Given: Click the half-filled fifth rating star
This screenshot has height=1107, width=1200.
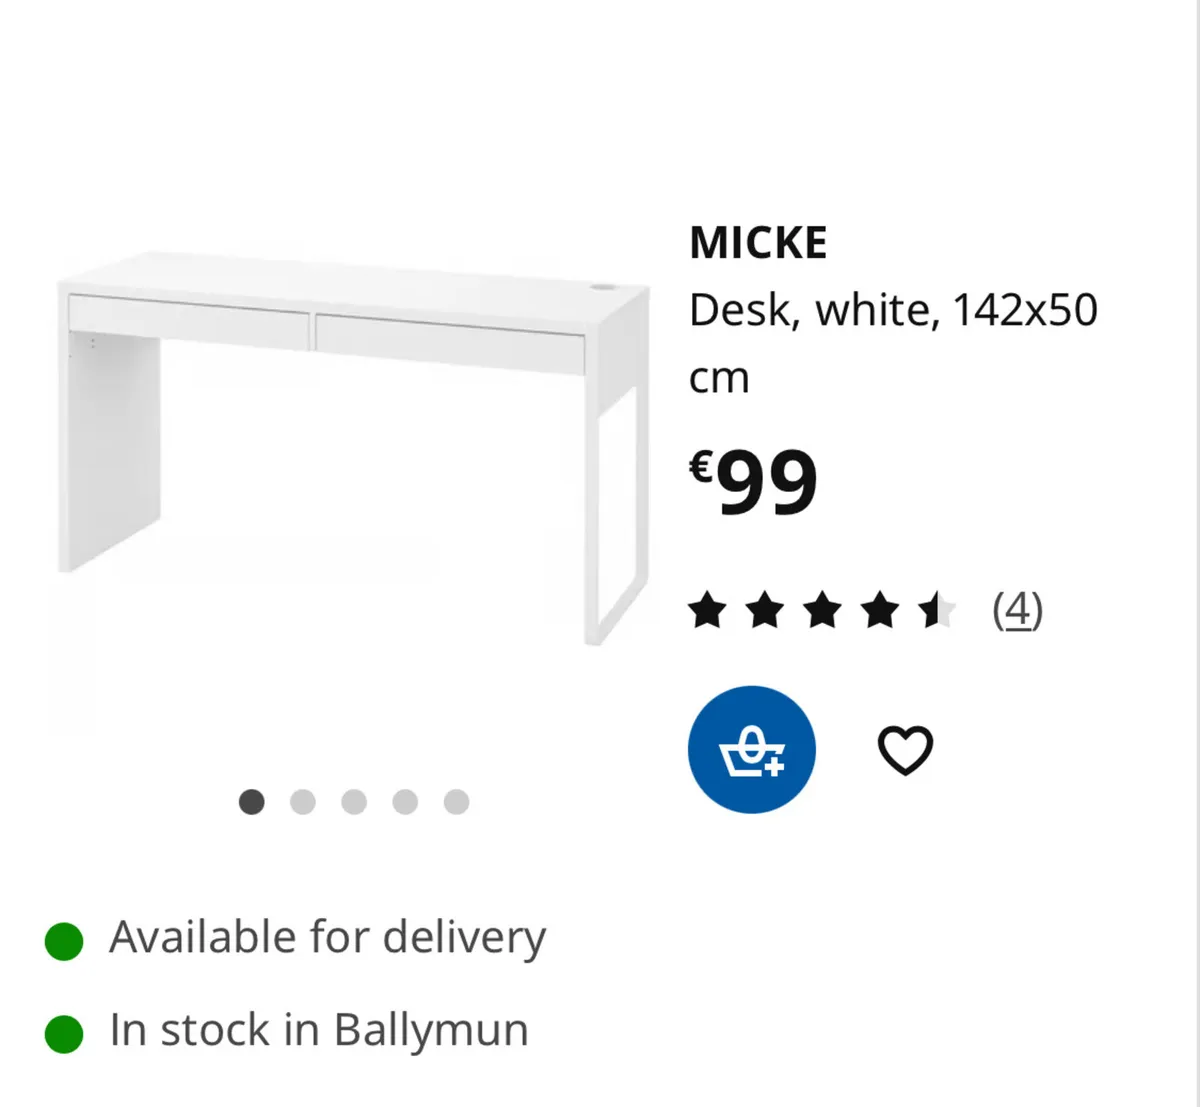Looking at the screenshot, I should coord(936,610).
